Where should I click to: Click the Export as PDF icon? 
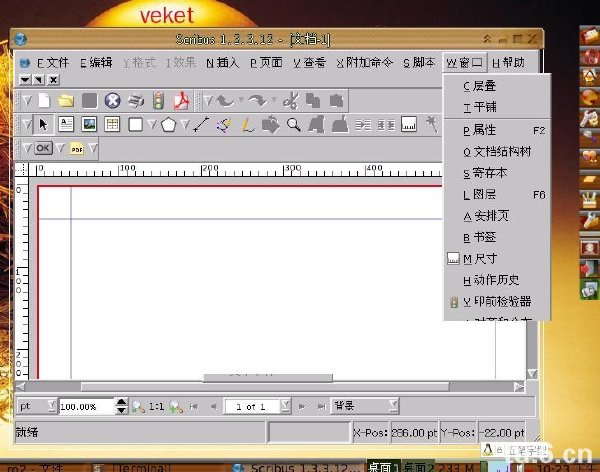pyautogui.click(x=181, y=101)
